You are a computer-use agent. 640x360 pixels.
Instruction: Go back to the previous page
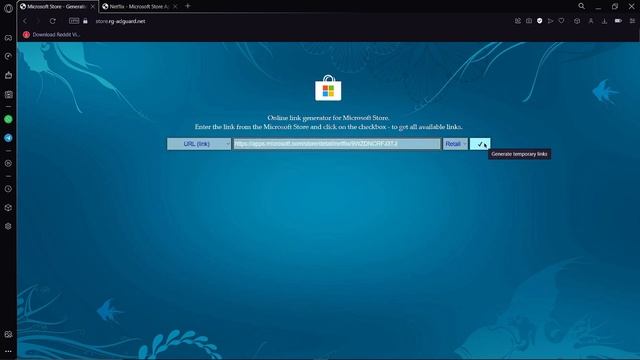point(25,21)
